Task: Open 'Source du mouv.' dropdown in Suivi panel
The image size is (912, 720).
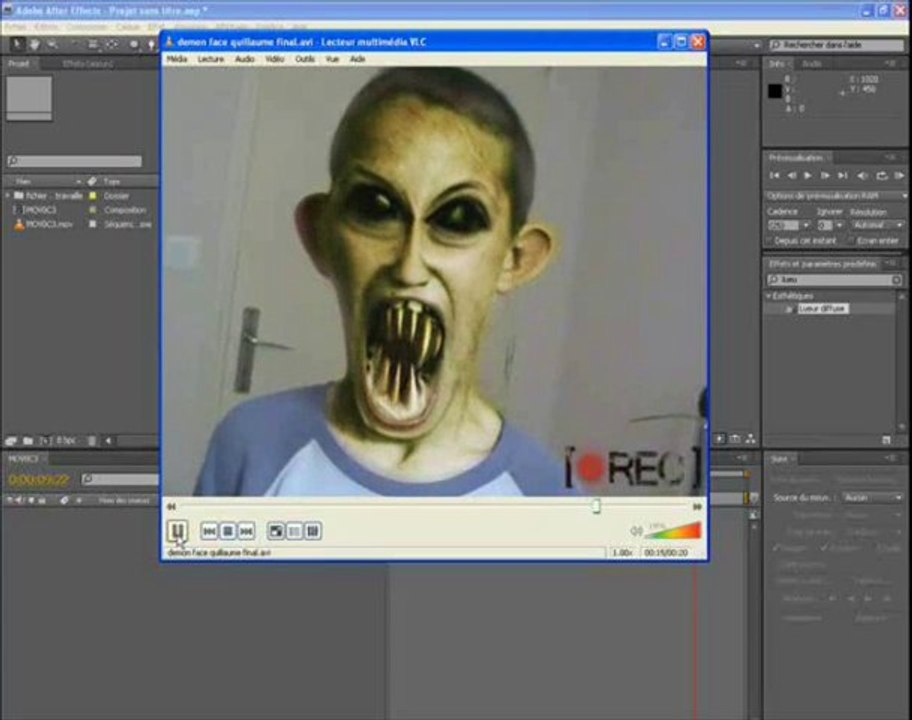Action: (x=872, y=498)
